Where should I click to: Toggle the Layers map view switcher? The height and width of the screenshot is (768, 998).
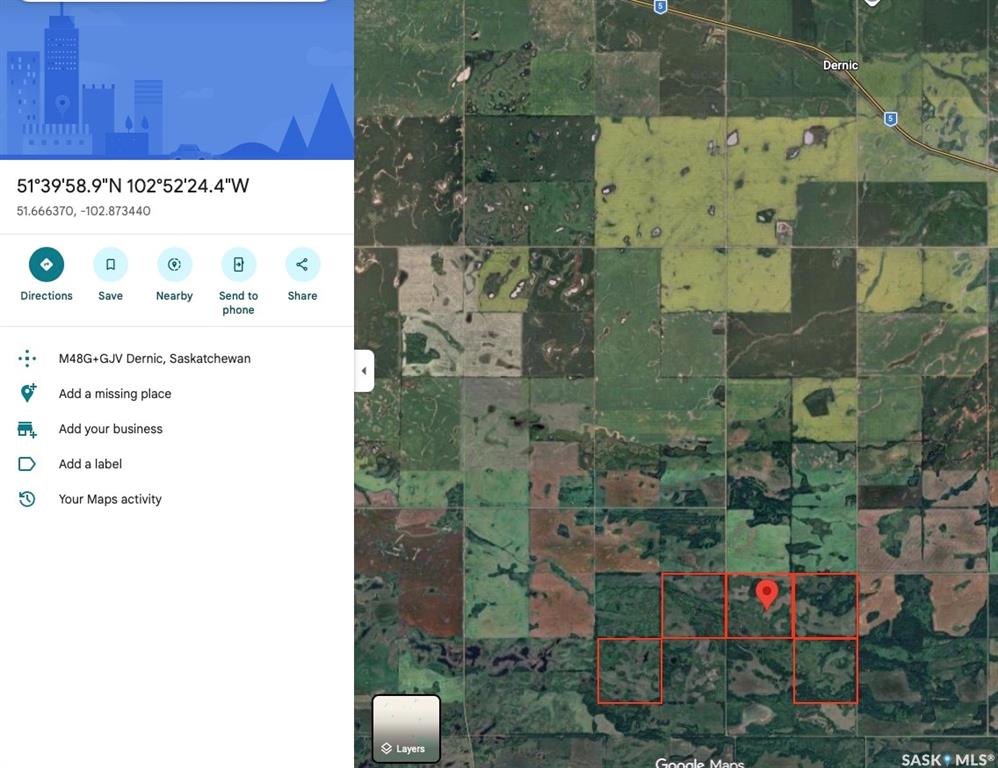[406, 748]
